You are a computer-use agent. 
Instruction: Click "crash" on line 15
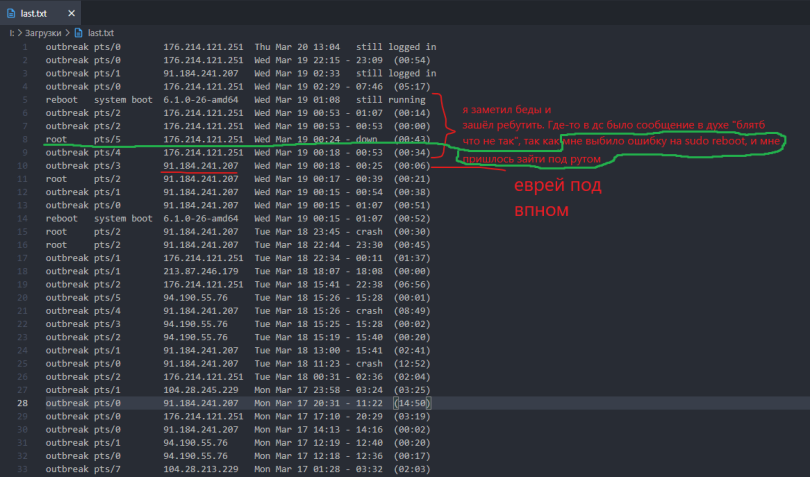coord(369,232)
